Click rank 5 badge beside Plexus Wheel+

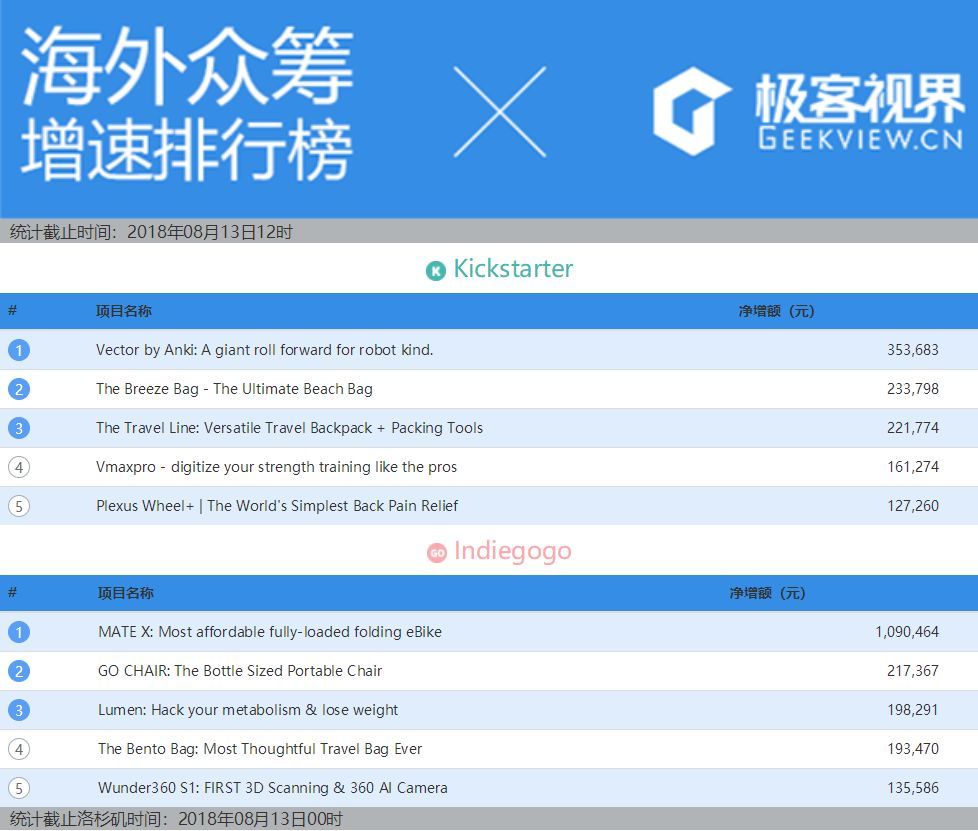pyautogui.click(x=19, y=506)
